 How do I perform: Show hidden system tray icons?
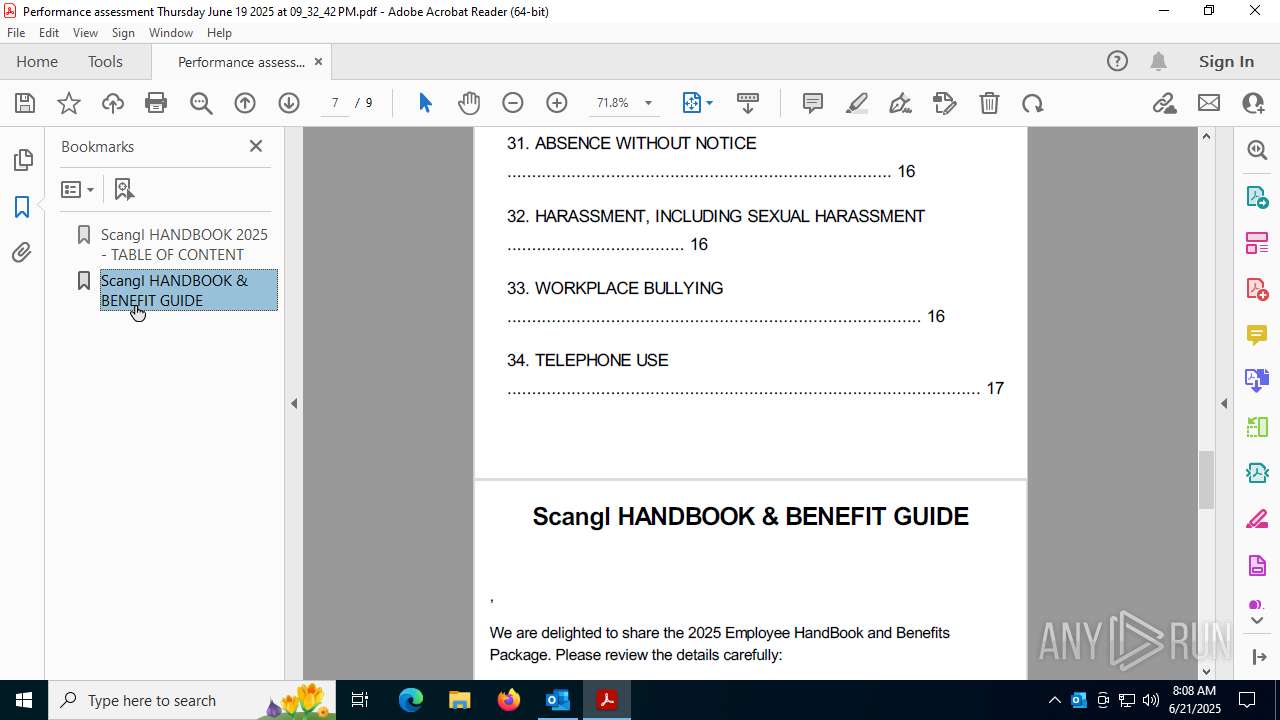[1054, 700]
